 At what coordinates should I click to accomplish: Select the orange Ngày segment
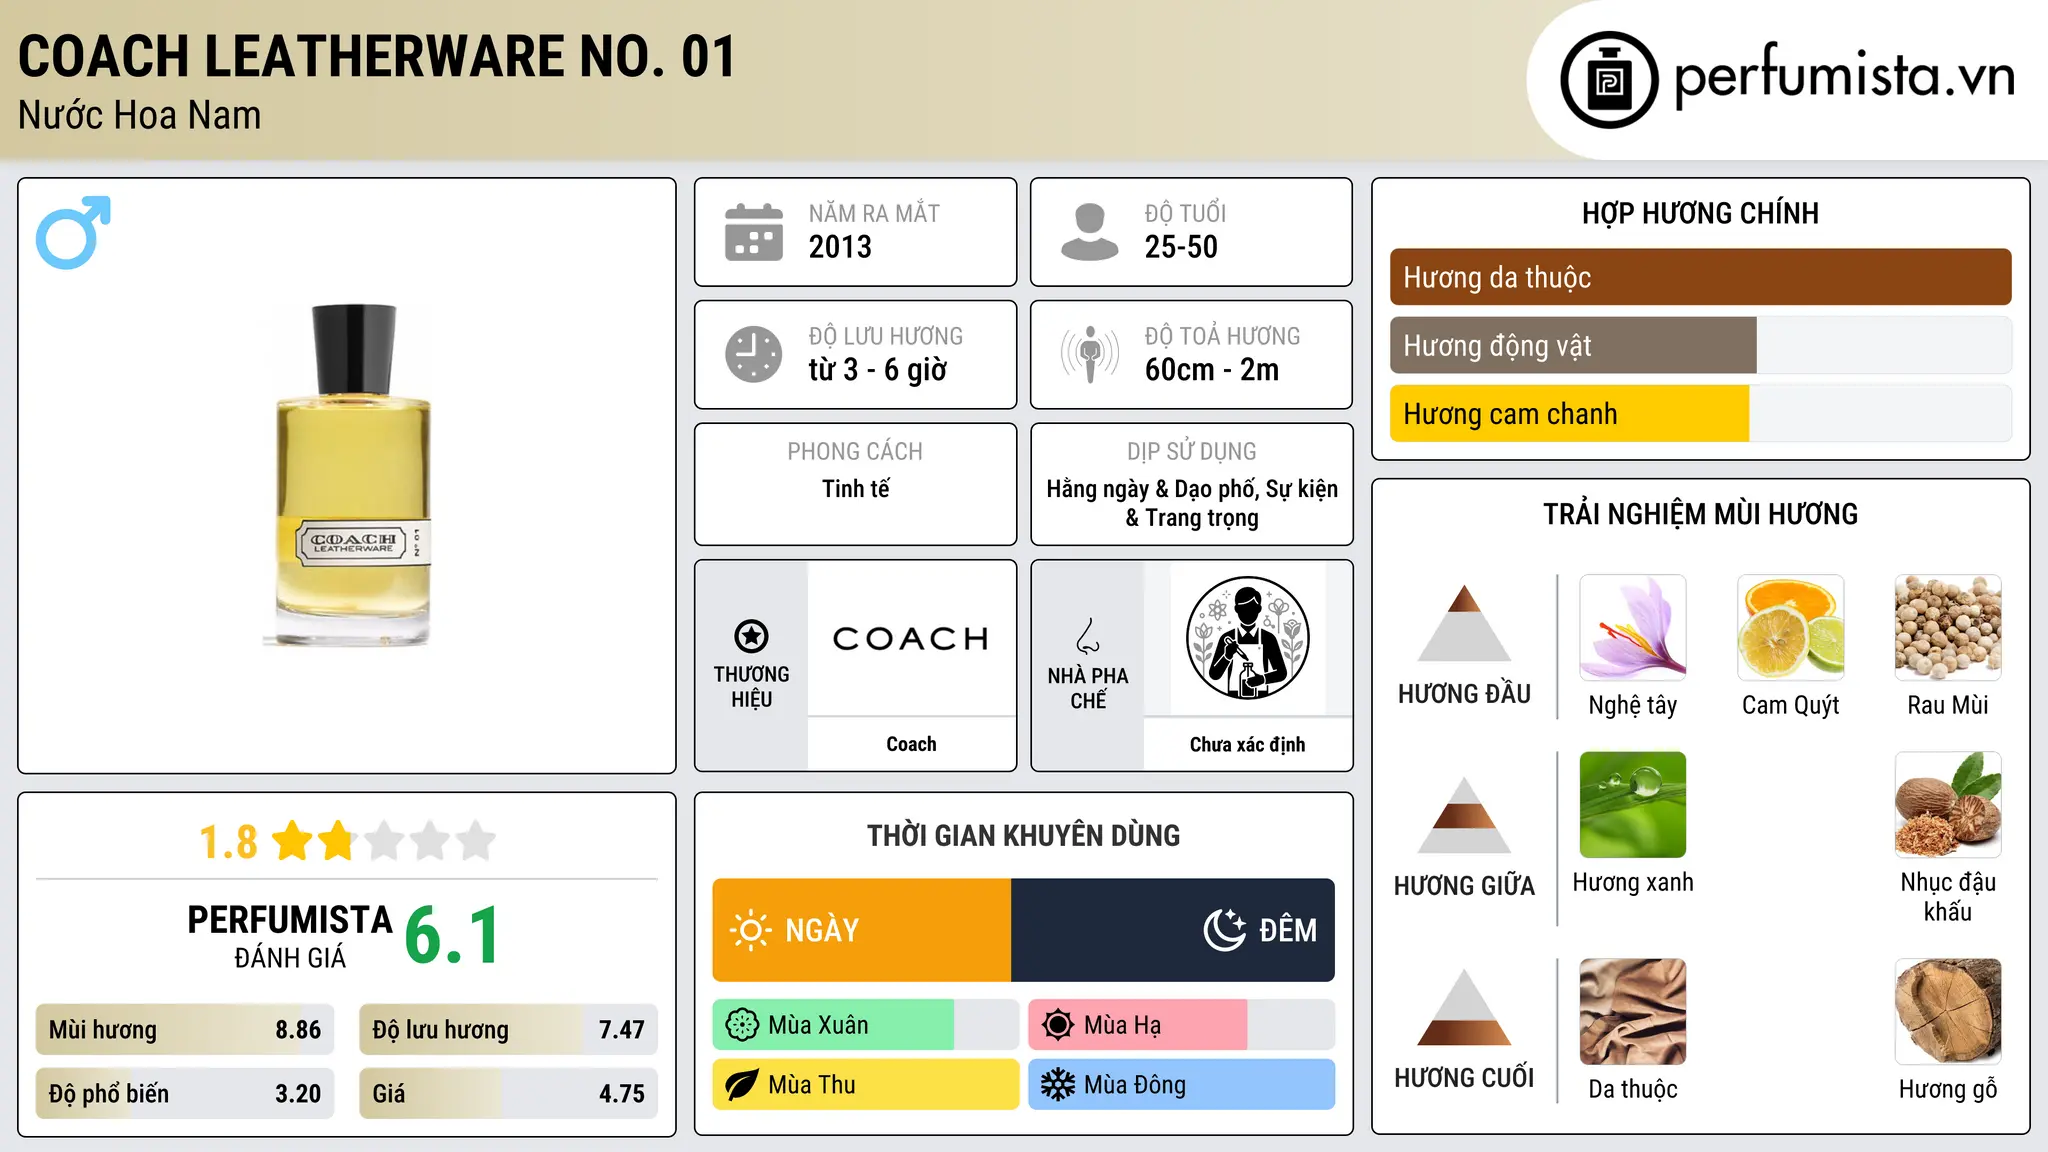(862, 930)
